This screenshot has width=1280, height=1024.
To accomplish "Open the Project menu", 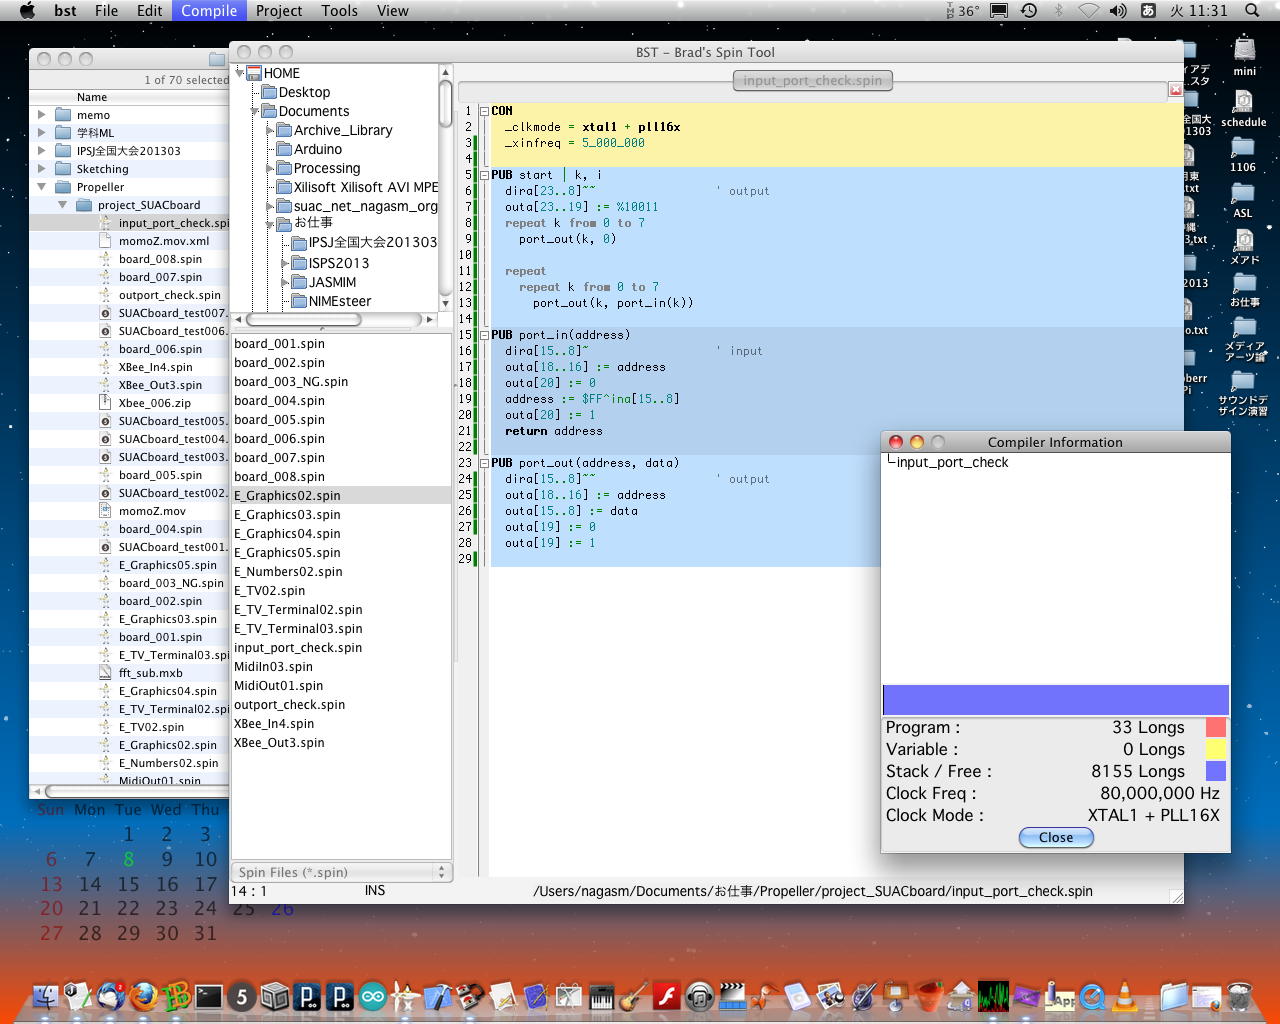I will (x=279, y=11).
